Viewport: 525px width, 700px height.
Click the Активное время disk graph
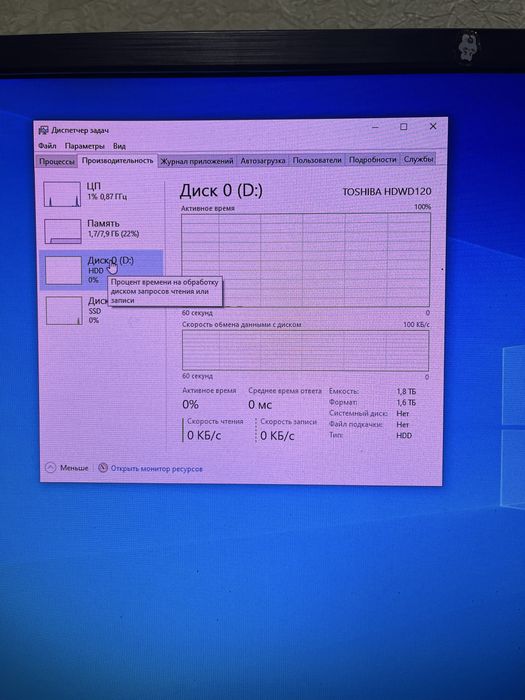click(x=306, y=260)
